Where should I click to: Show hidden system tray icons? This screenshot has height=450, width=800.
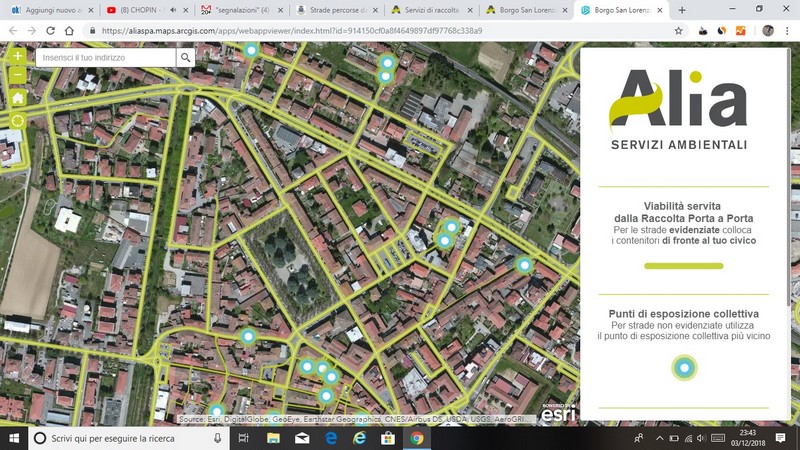pos(659,438)
